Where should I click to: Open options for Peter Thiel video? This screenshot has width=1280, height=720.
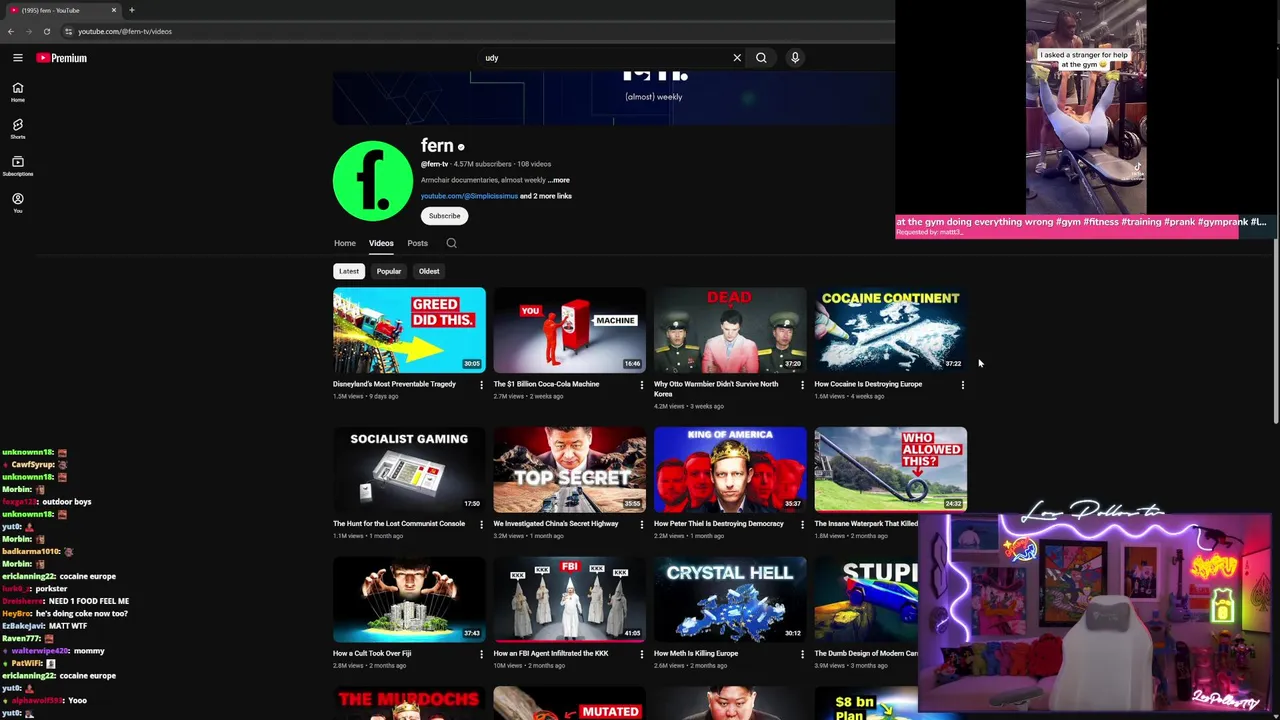(802, 525)
